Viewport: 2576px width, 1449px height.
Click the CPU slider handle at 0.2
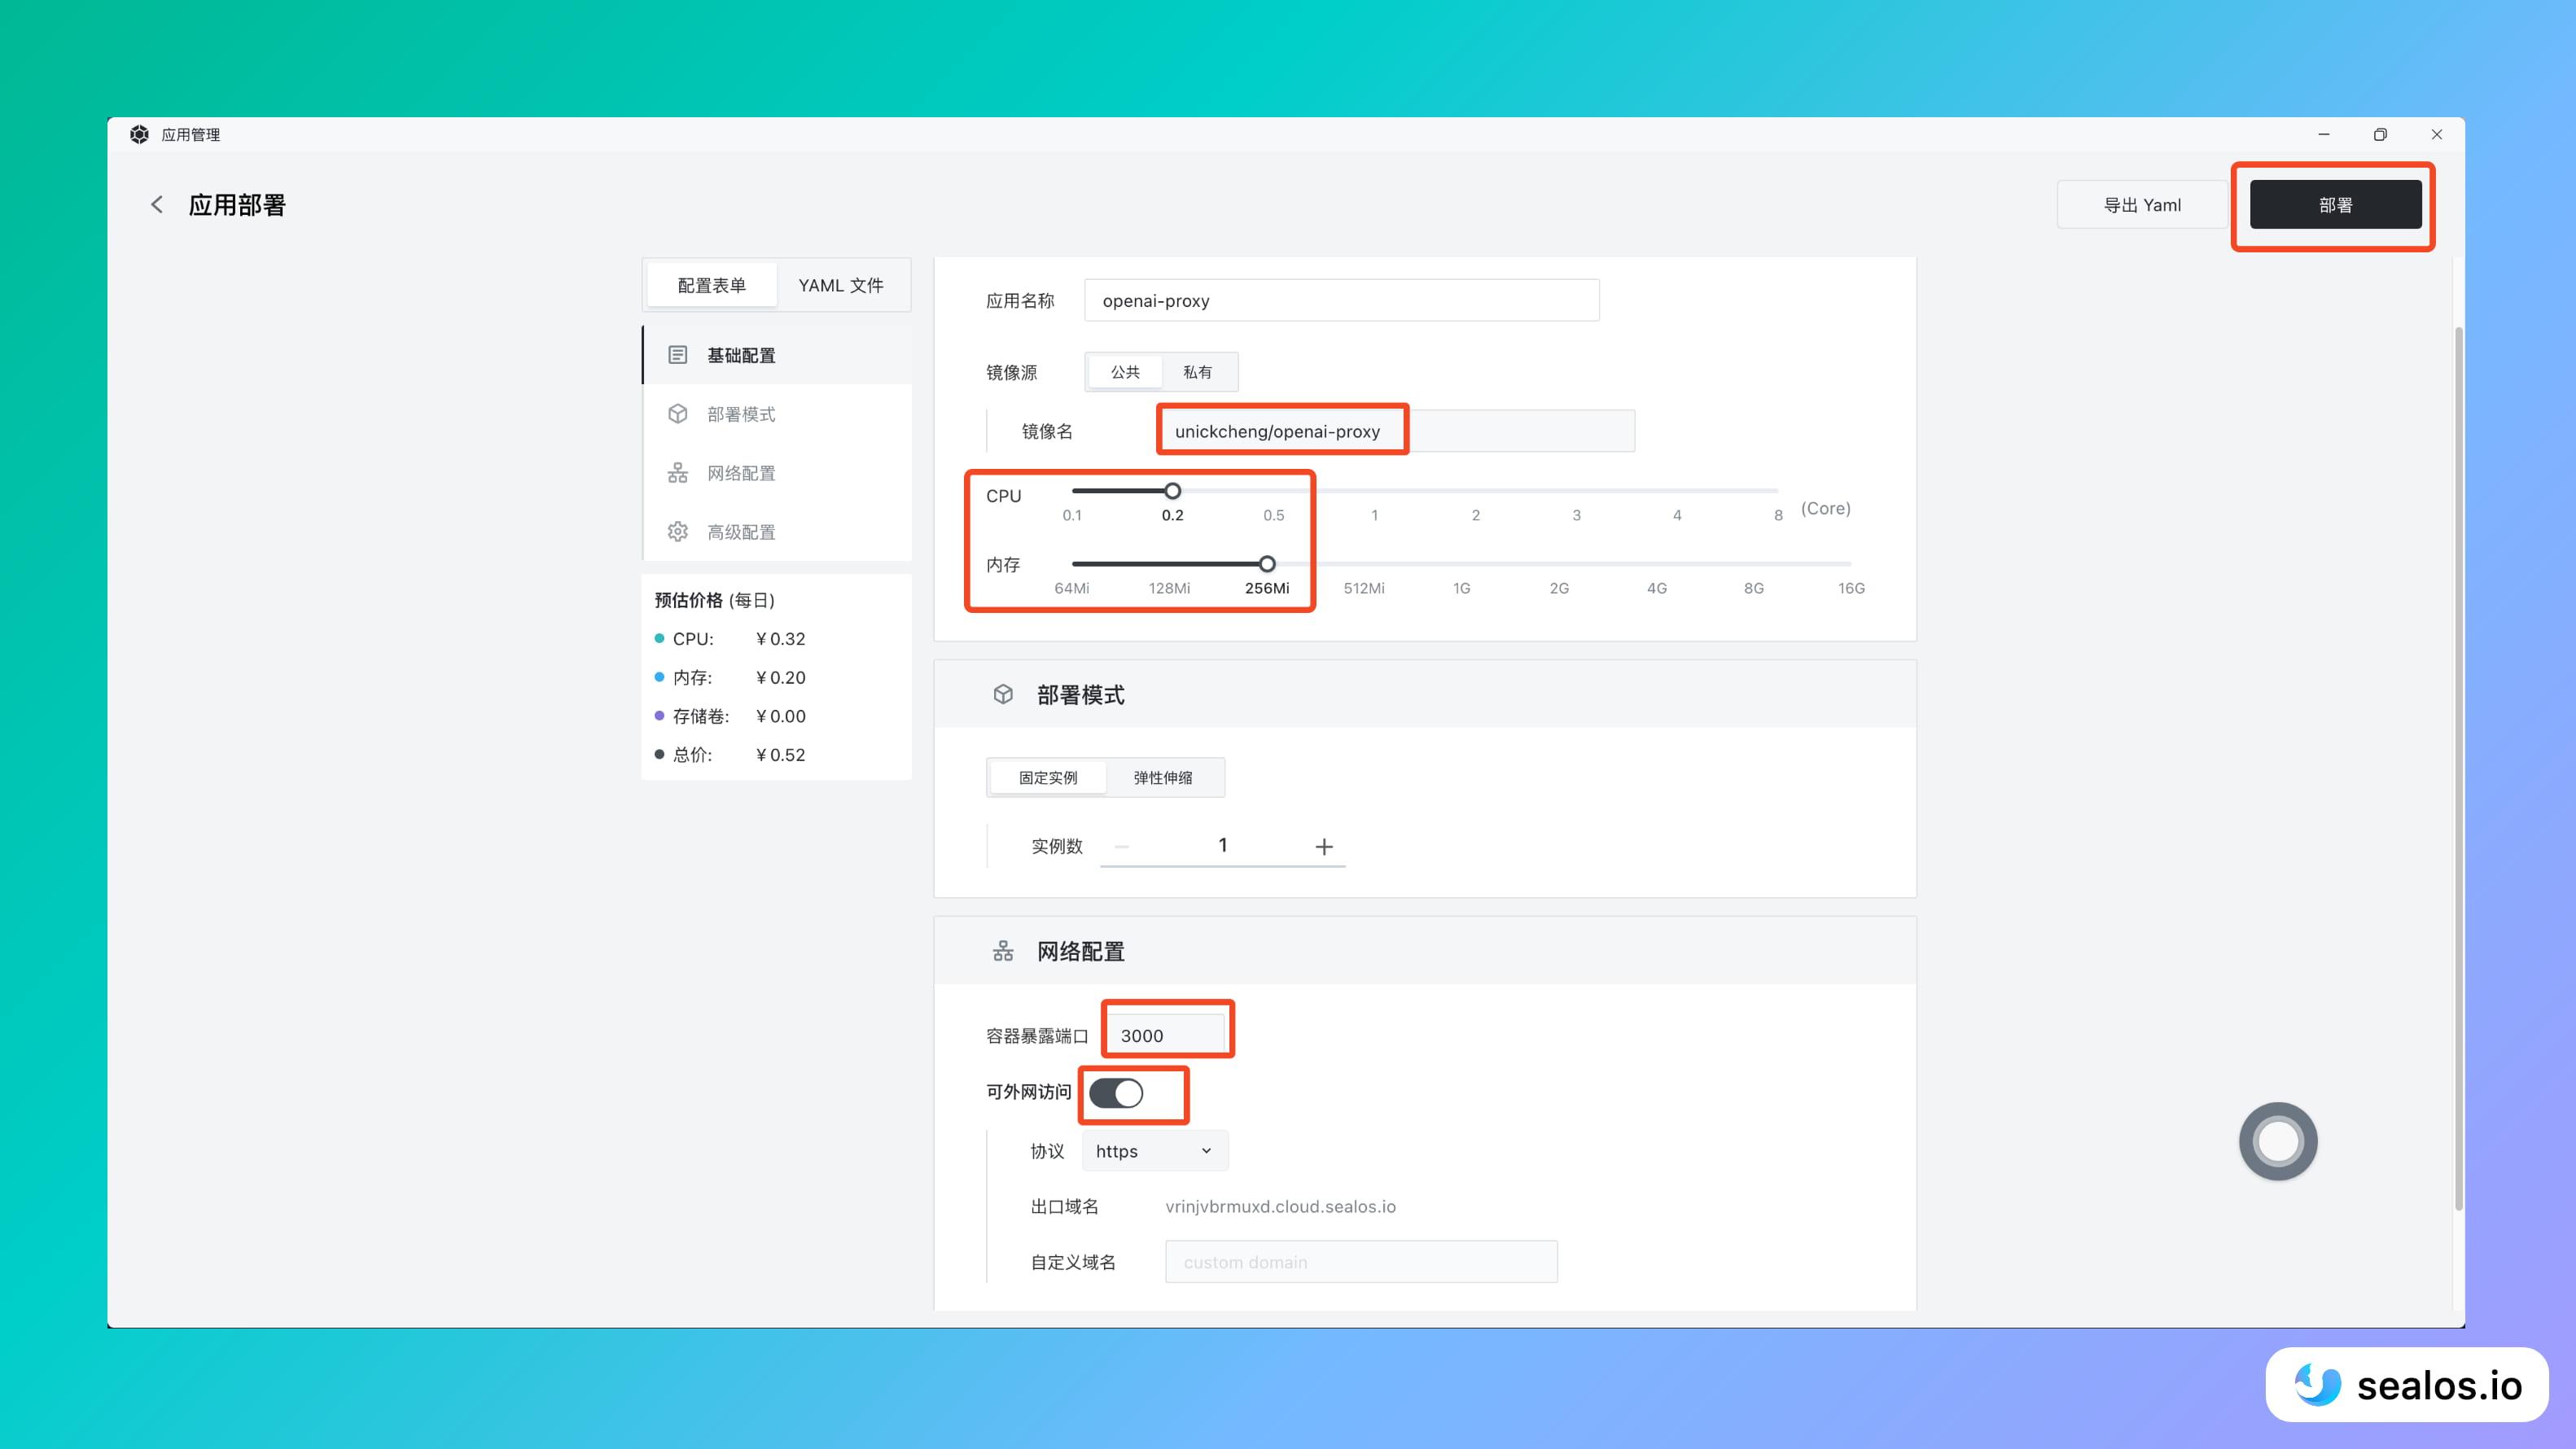[x=1173, y=491]
